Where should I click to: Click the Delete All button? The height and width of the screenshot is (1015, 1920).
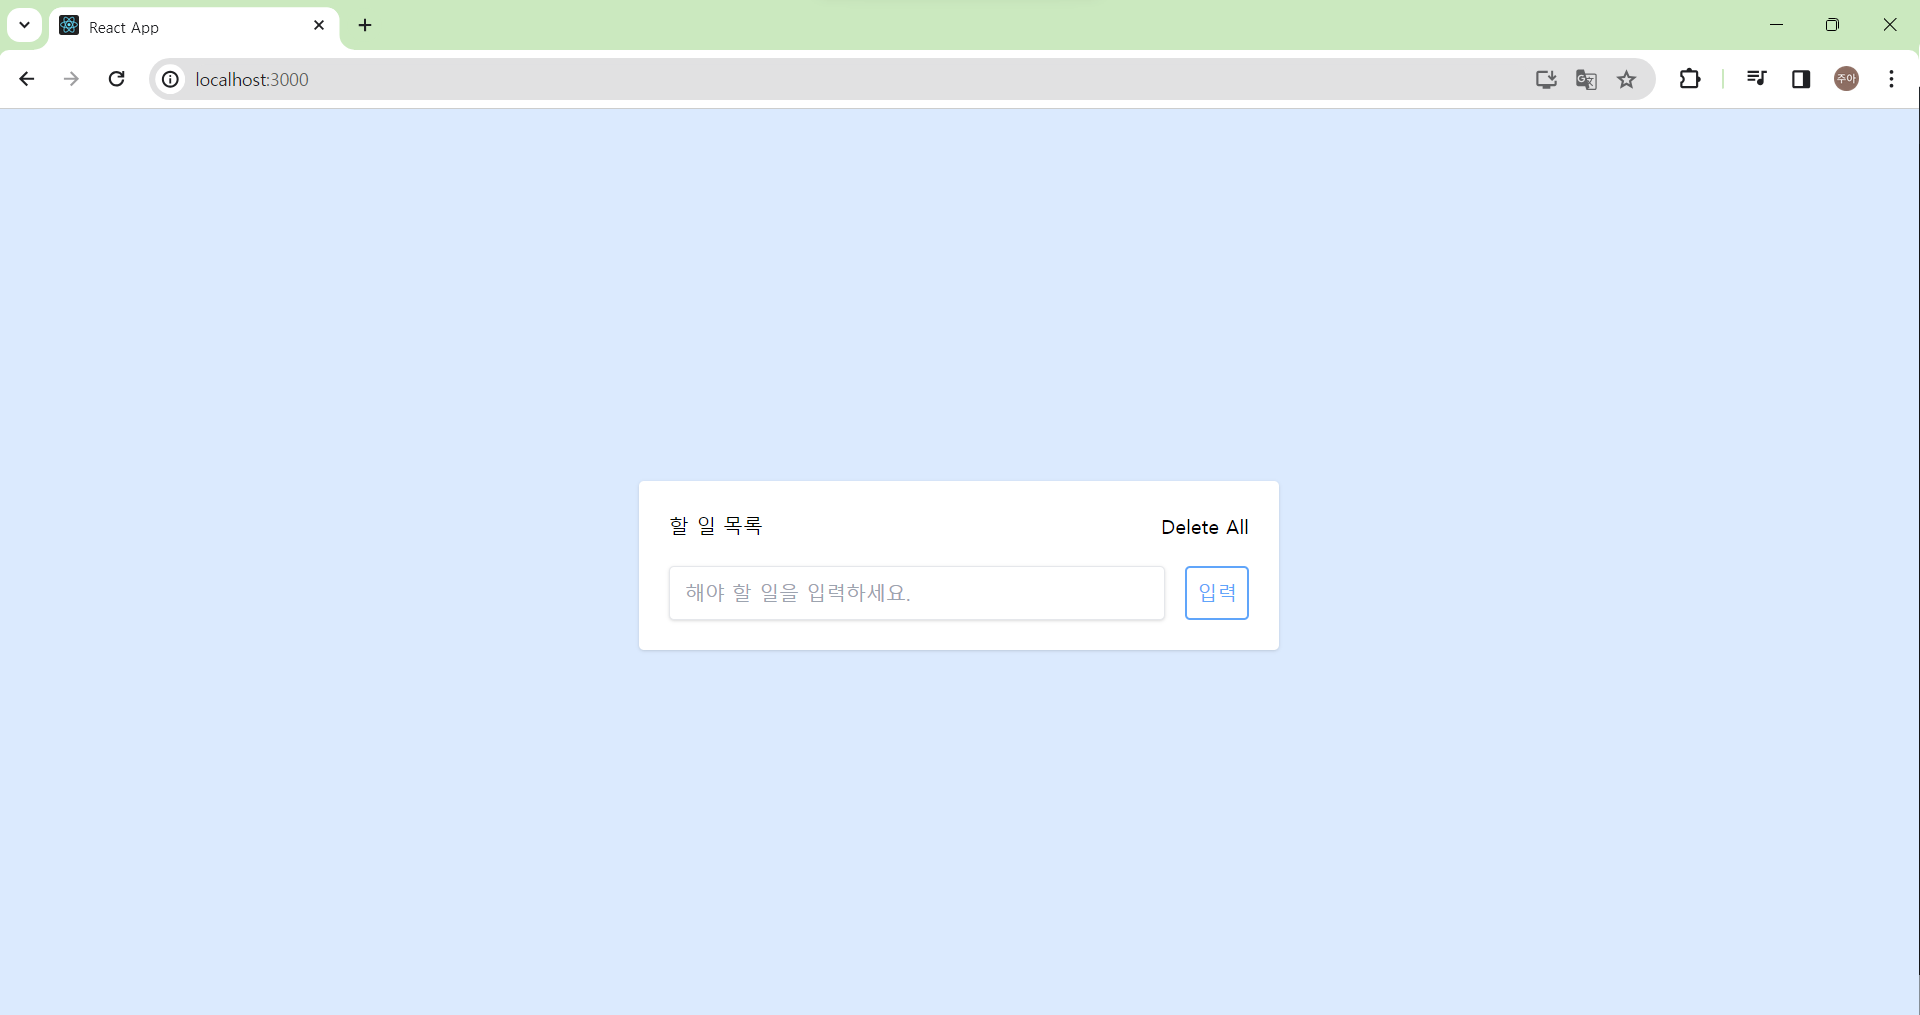pos(1205,527)
